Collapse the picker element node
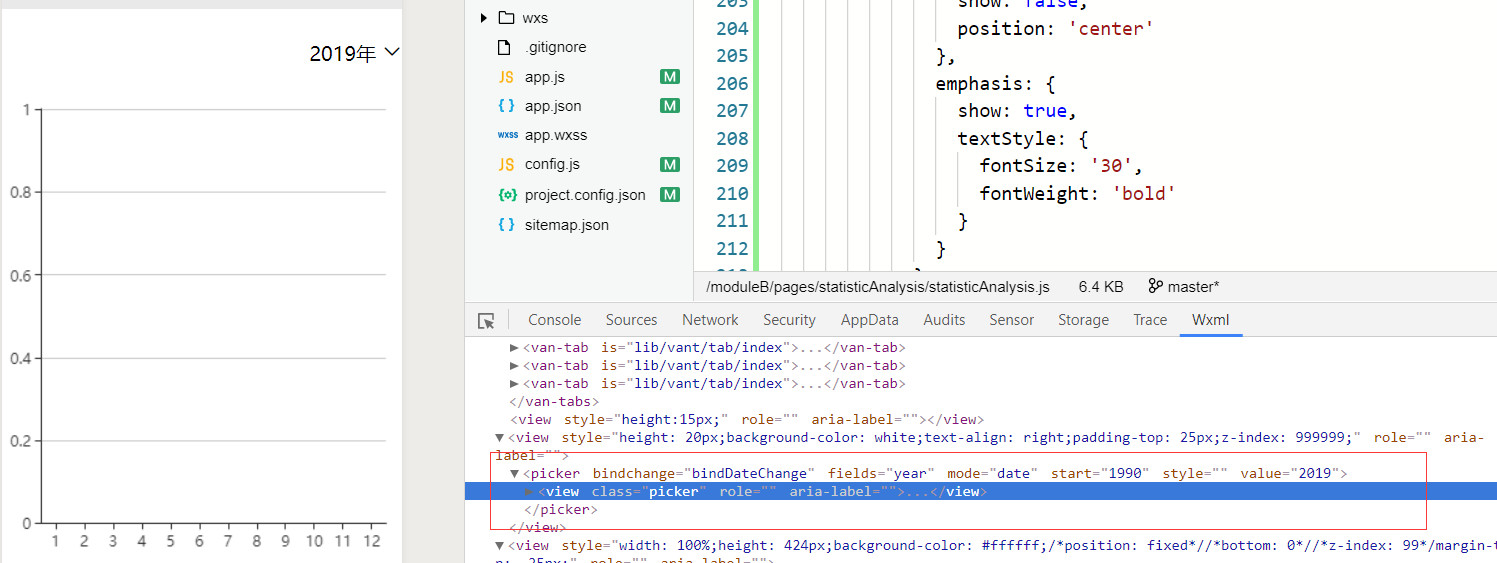This screenshot has width=1497, height=563. point(515,473)
